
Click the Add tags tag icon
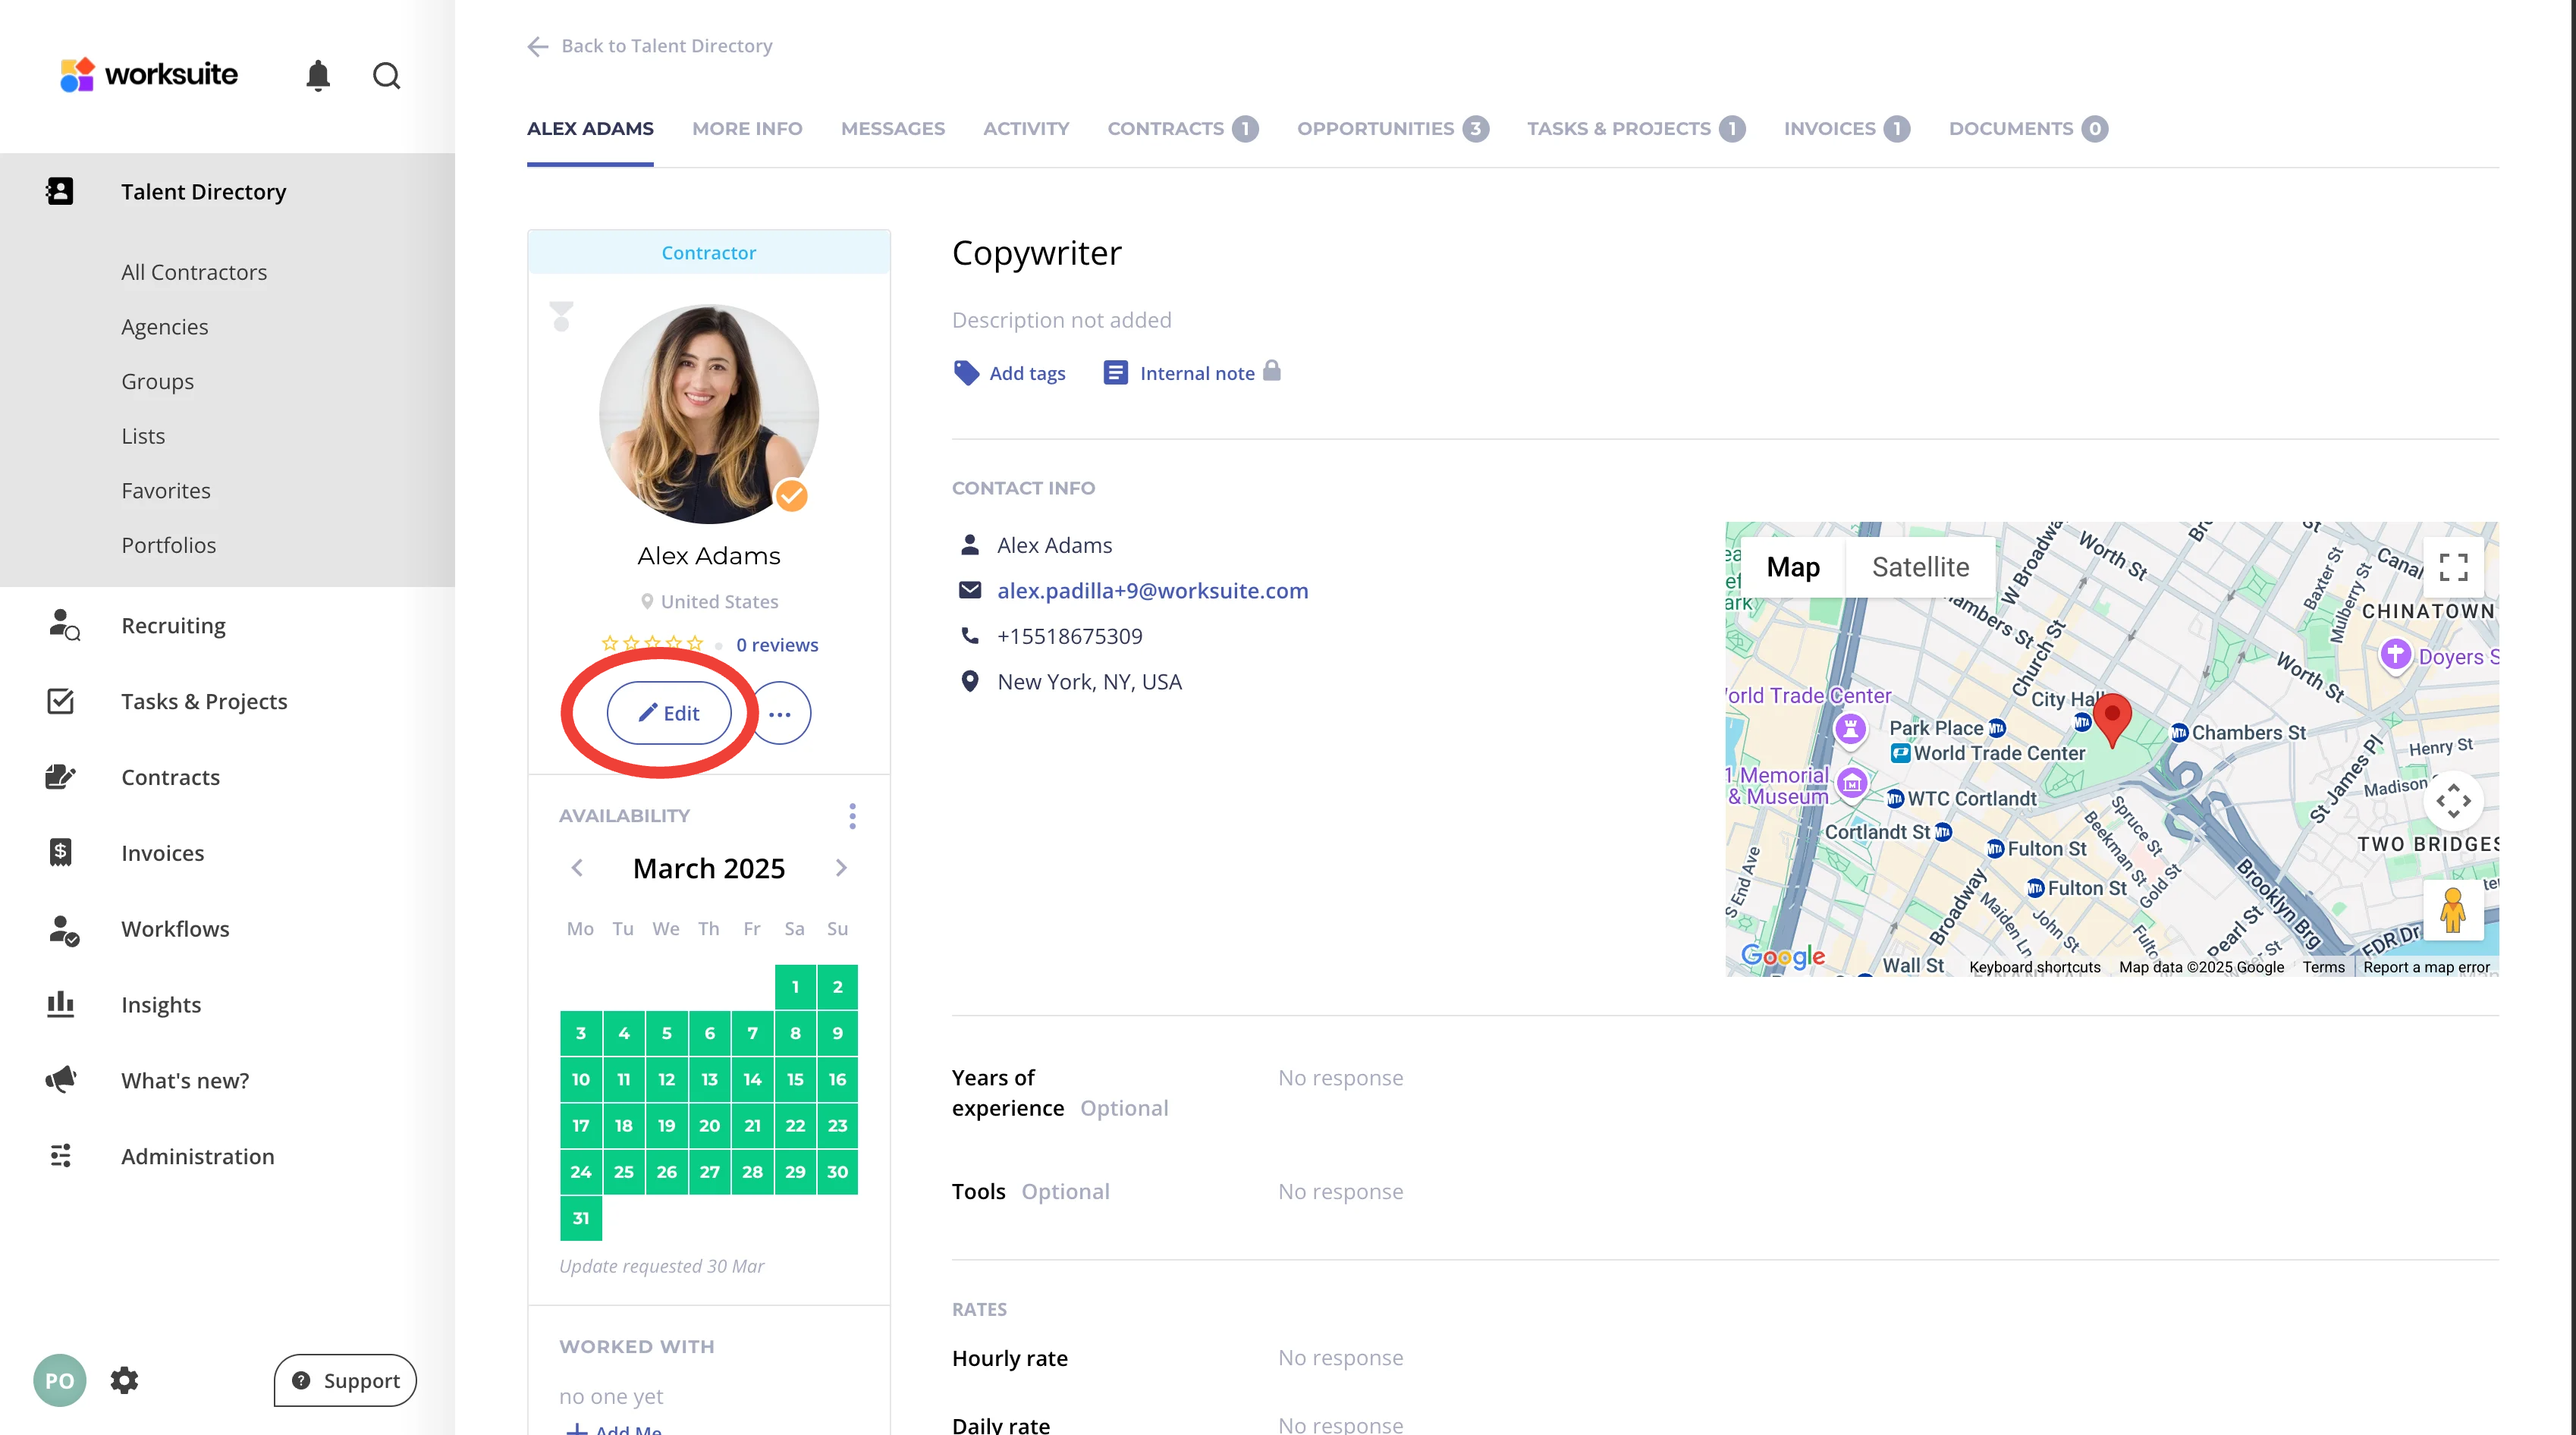click(966, 373)
